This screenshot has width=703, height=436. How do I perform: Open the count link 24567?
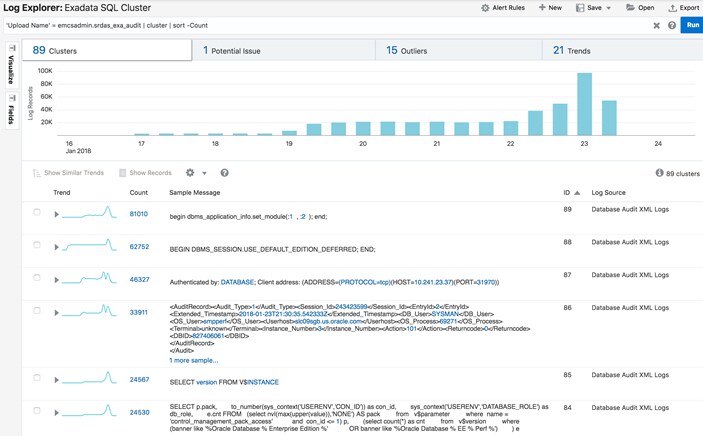click(139, 379)
